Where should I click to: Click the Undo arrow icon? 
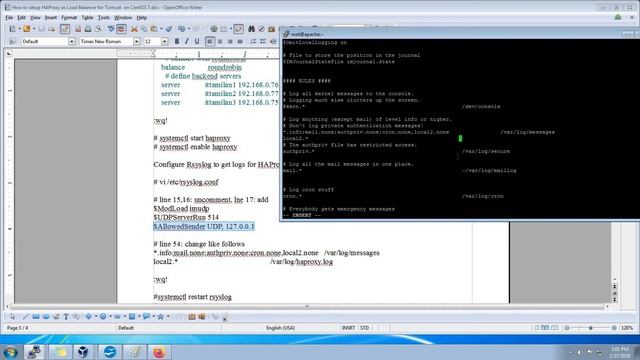point(181,29)
